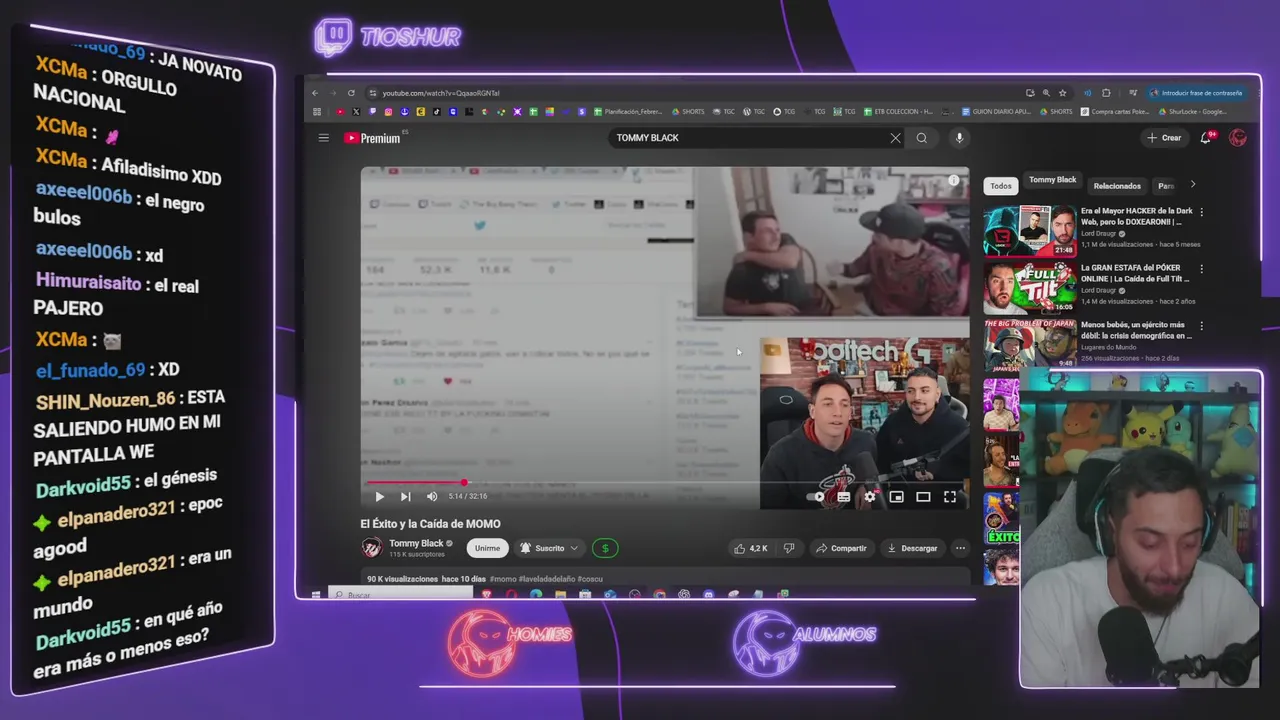This screenshot has height=720, width=1280.
Task: Open Compra cartas Poke bookmark
Action: pyautogui.click(x=1115, y=112)
